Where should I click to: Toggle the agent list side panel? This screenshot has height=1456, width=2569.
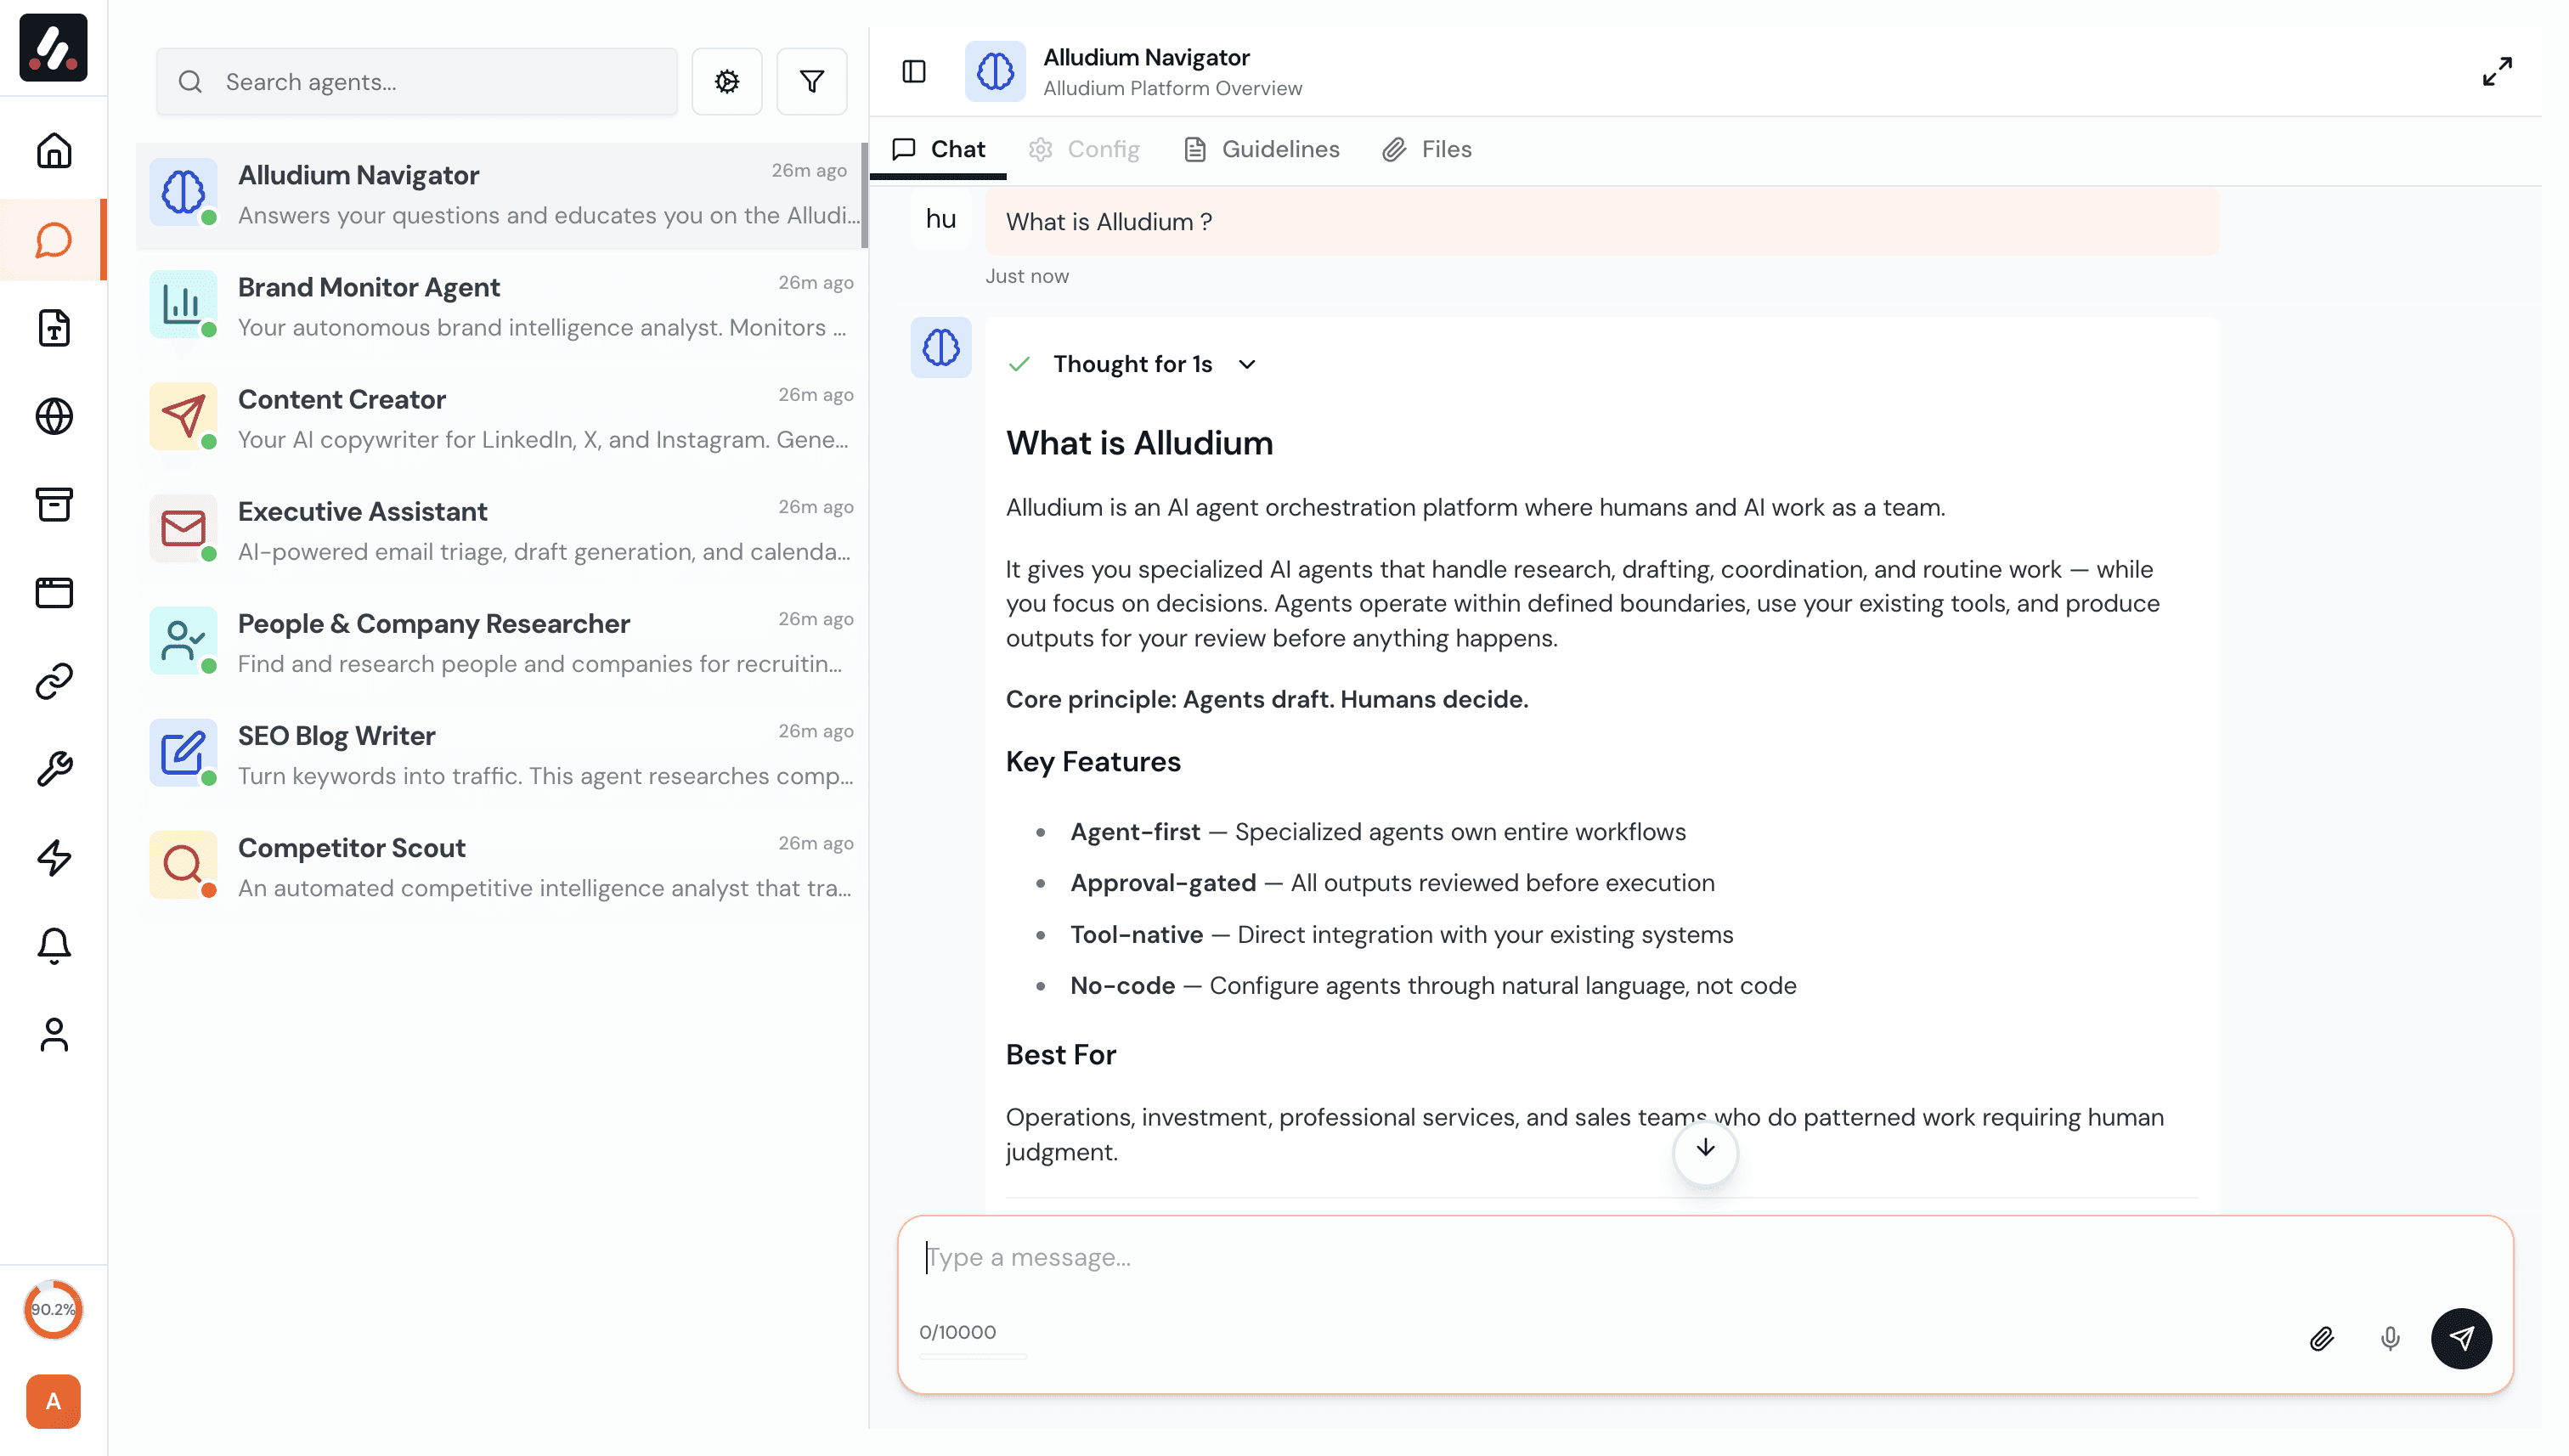coord(913,71)
